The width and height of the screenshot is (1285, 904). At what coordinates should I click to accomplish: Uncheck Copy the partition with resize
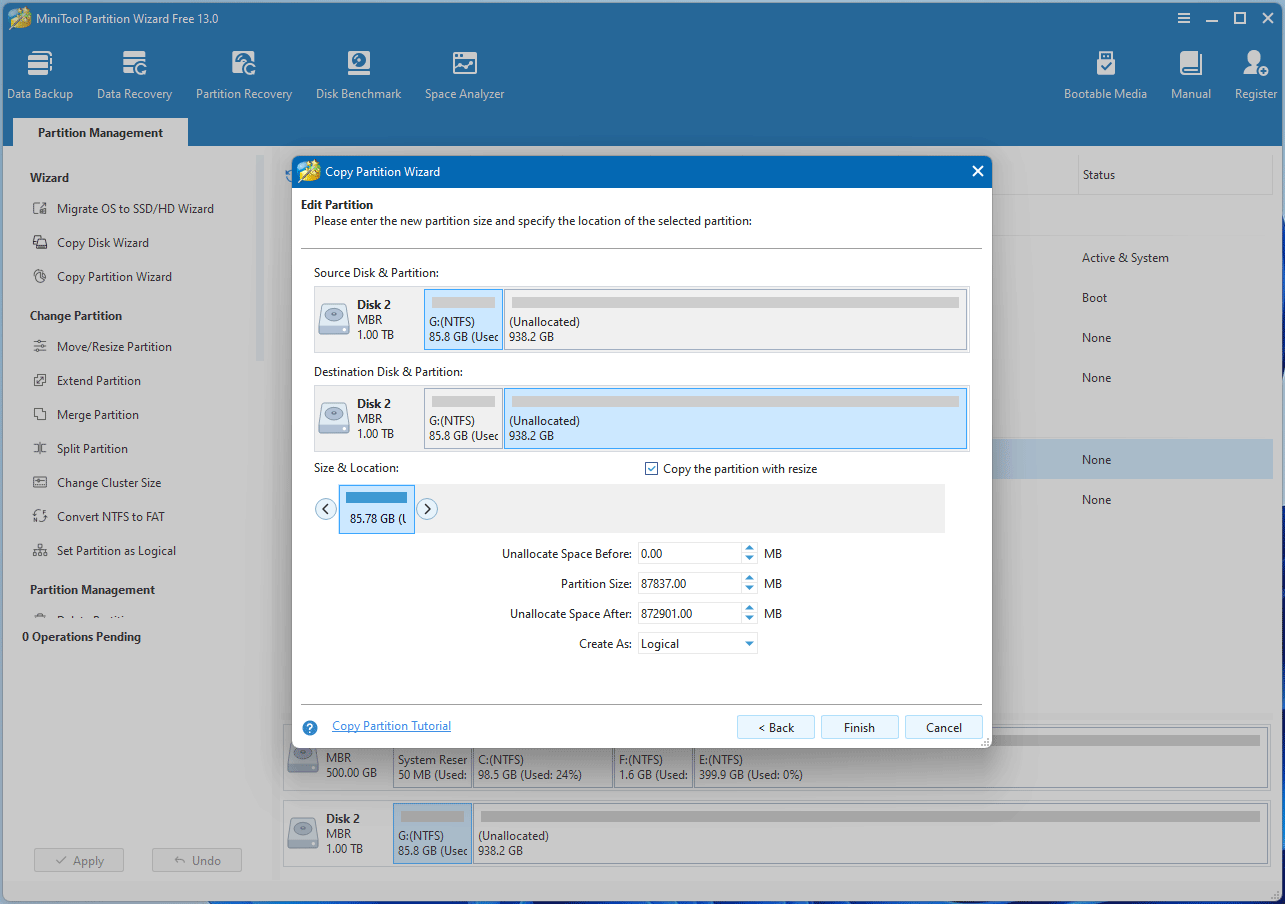pos(652,469)
